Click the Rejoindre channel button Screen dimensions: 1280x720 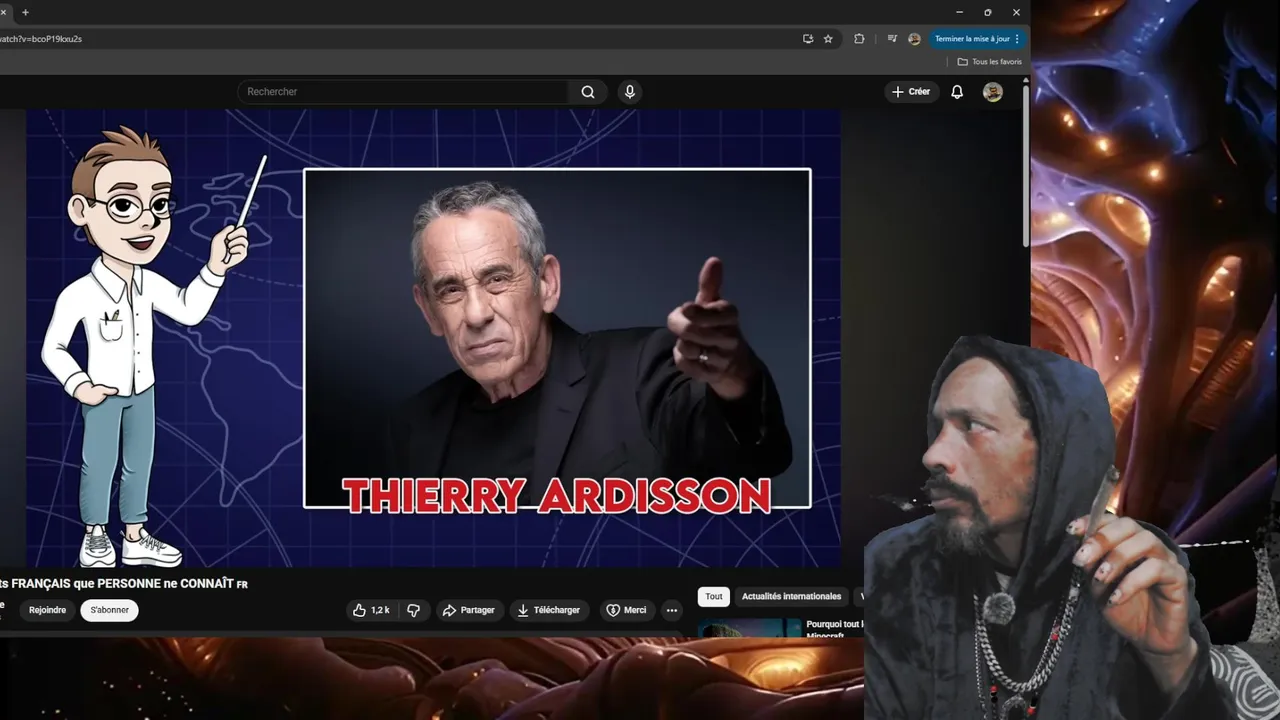(47, 610)
